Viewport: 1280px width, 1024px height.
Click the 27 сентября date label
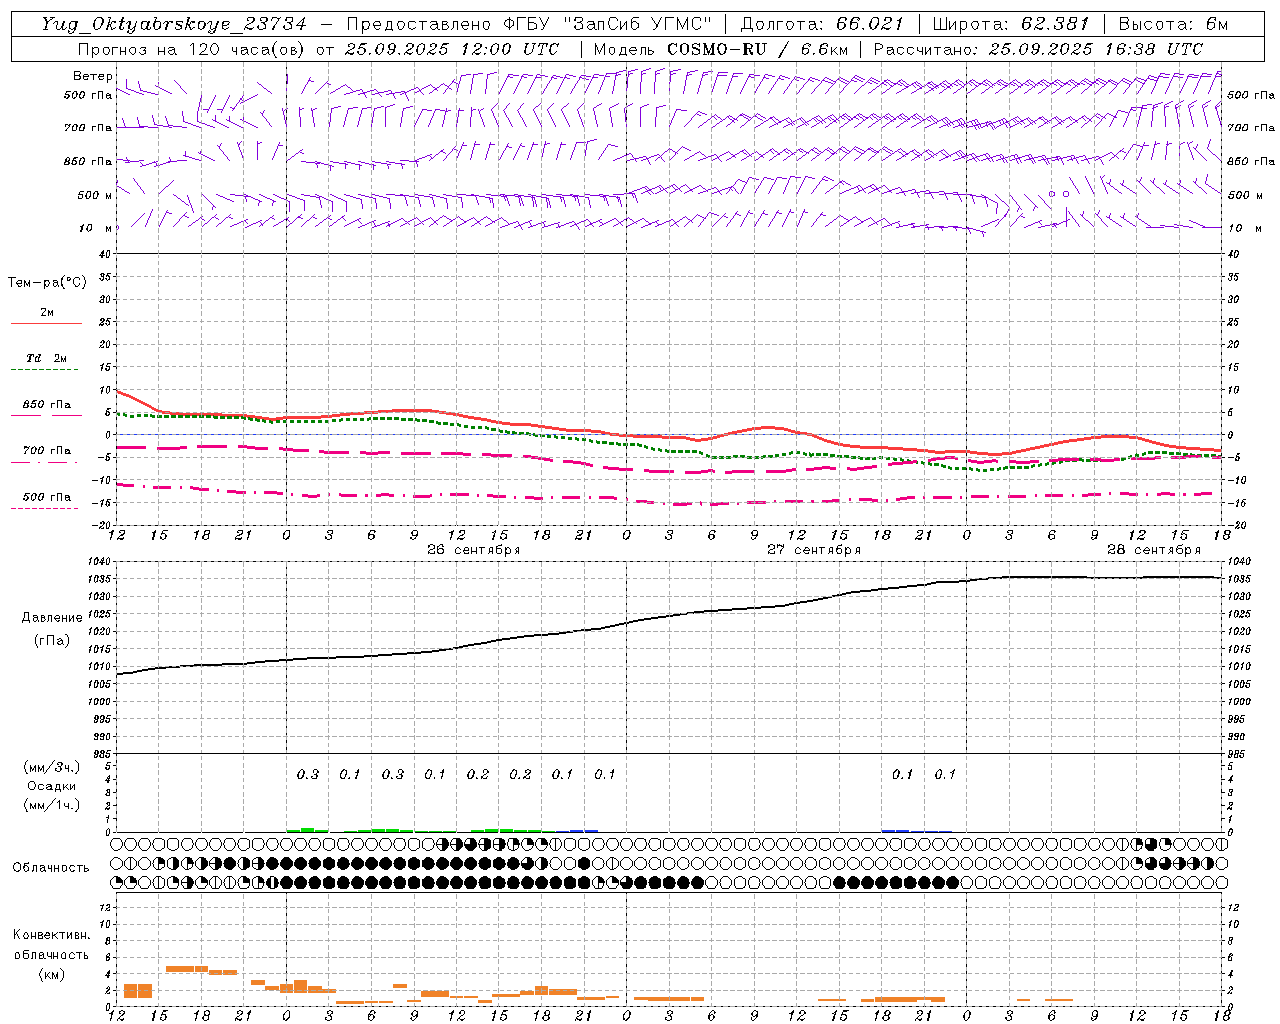[x=813, y=550]
